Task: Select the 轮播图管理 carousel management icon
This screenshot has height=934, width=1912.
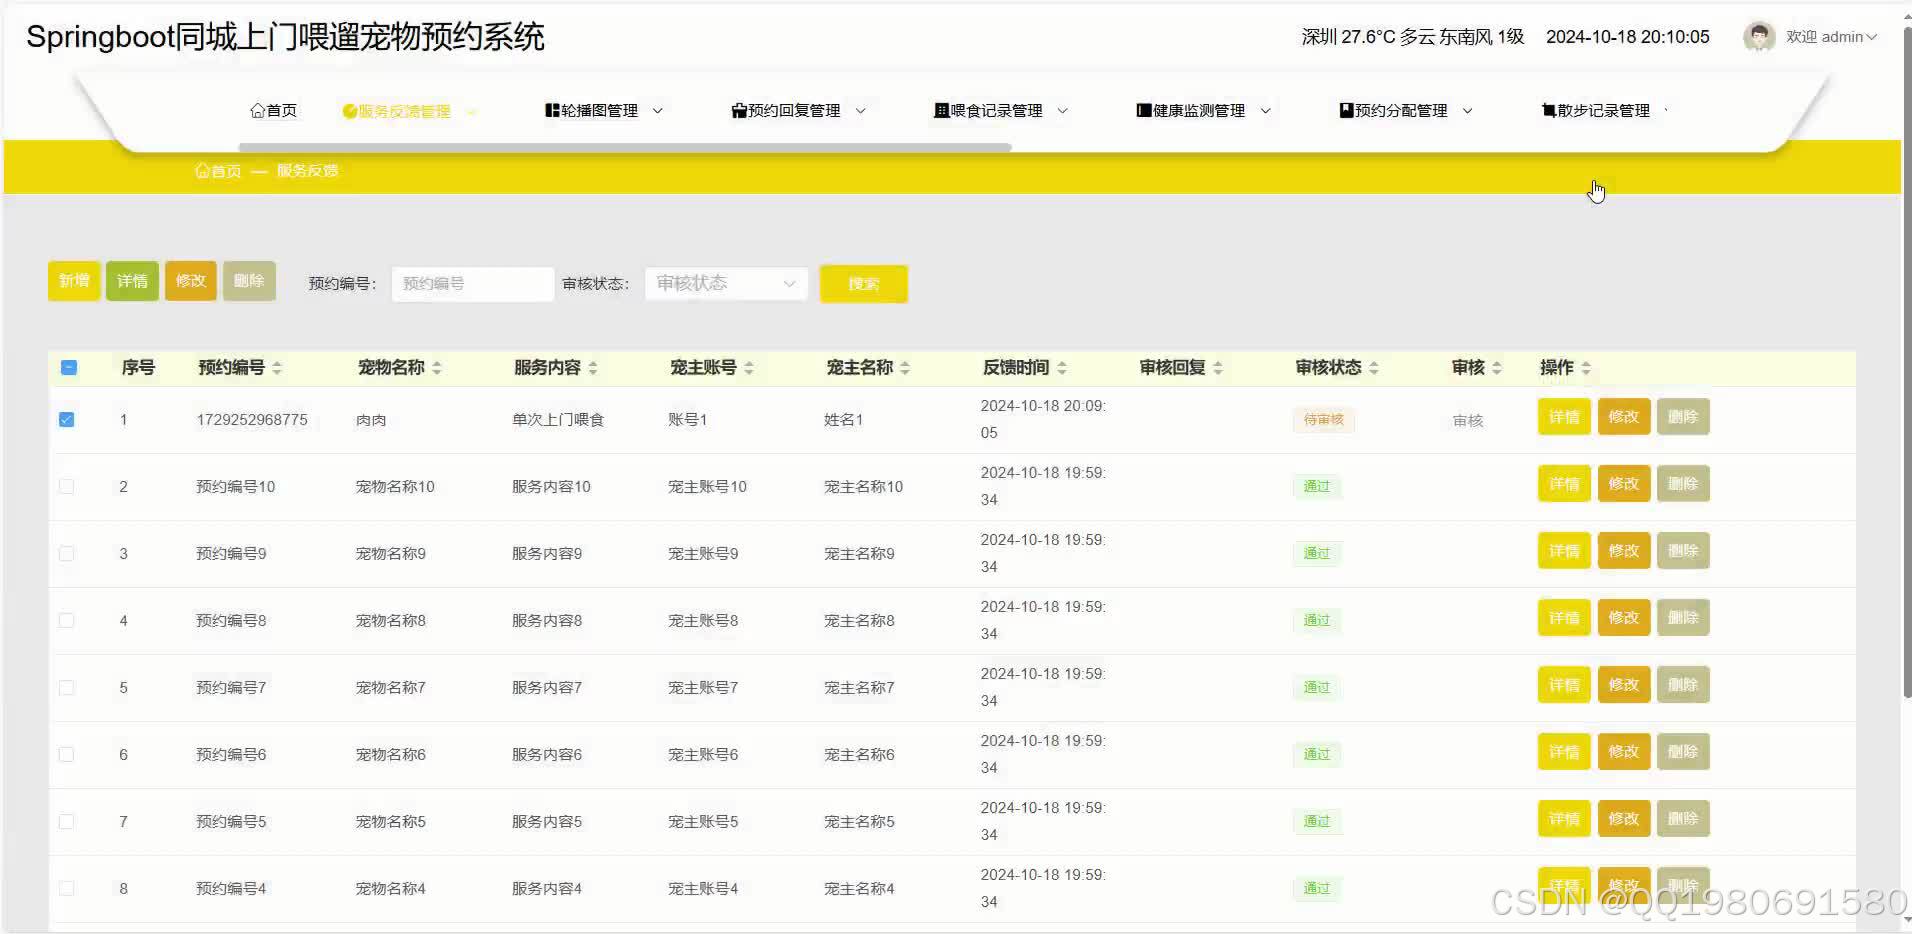Action: pyautogui.click(x=552, y=110)
